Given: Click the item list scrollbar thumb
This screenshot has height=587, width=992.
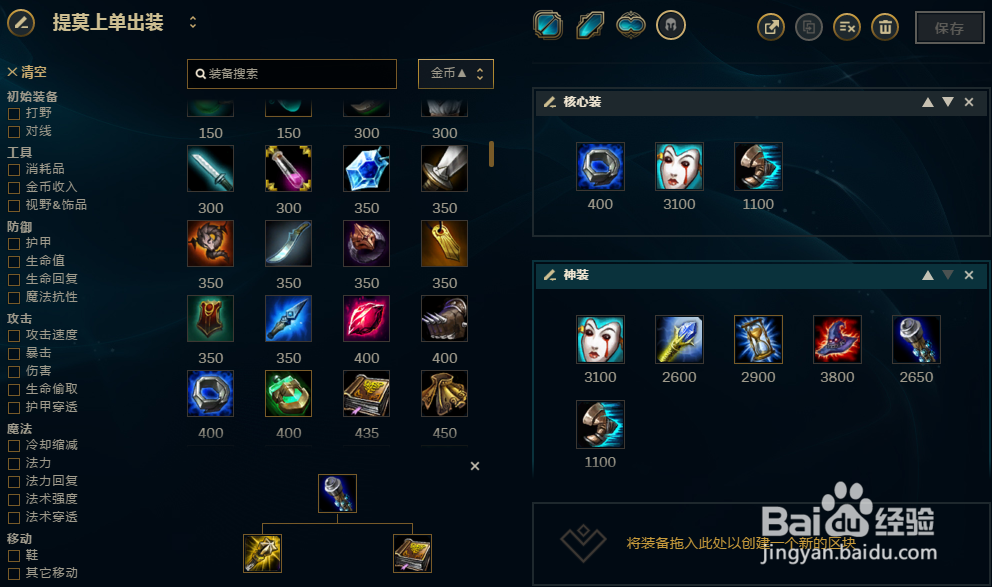Looking at the screenshot, I should coord(491,154).
